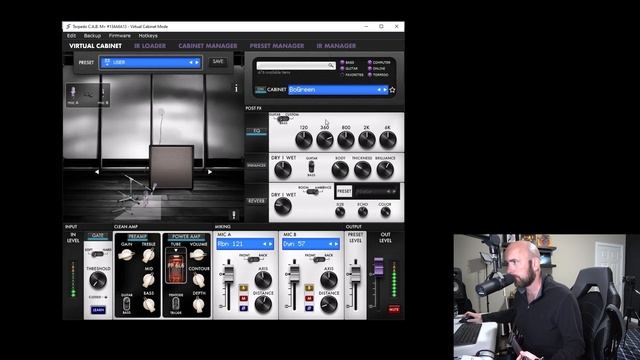The width and height of the screenshot is (640, 360).
Task: Click the Reverb Size knob
Action: [x=340, y=212]
